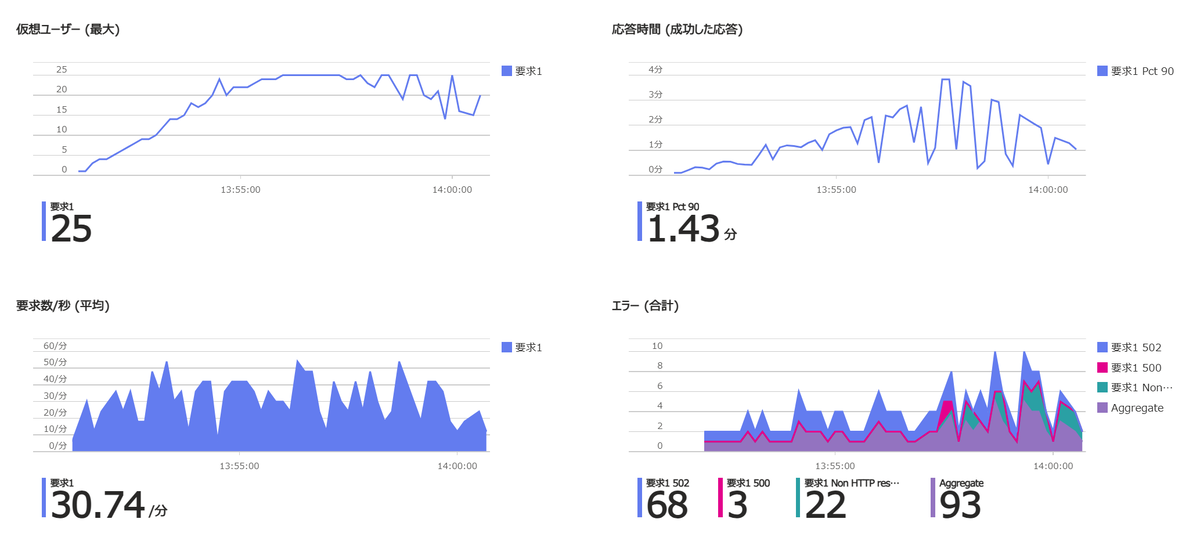Click the 15 y-axis label in 仮想ユーザー chart
Viewport: 1200px width, 537px height.
[61, 109]
